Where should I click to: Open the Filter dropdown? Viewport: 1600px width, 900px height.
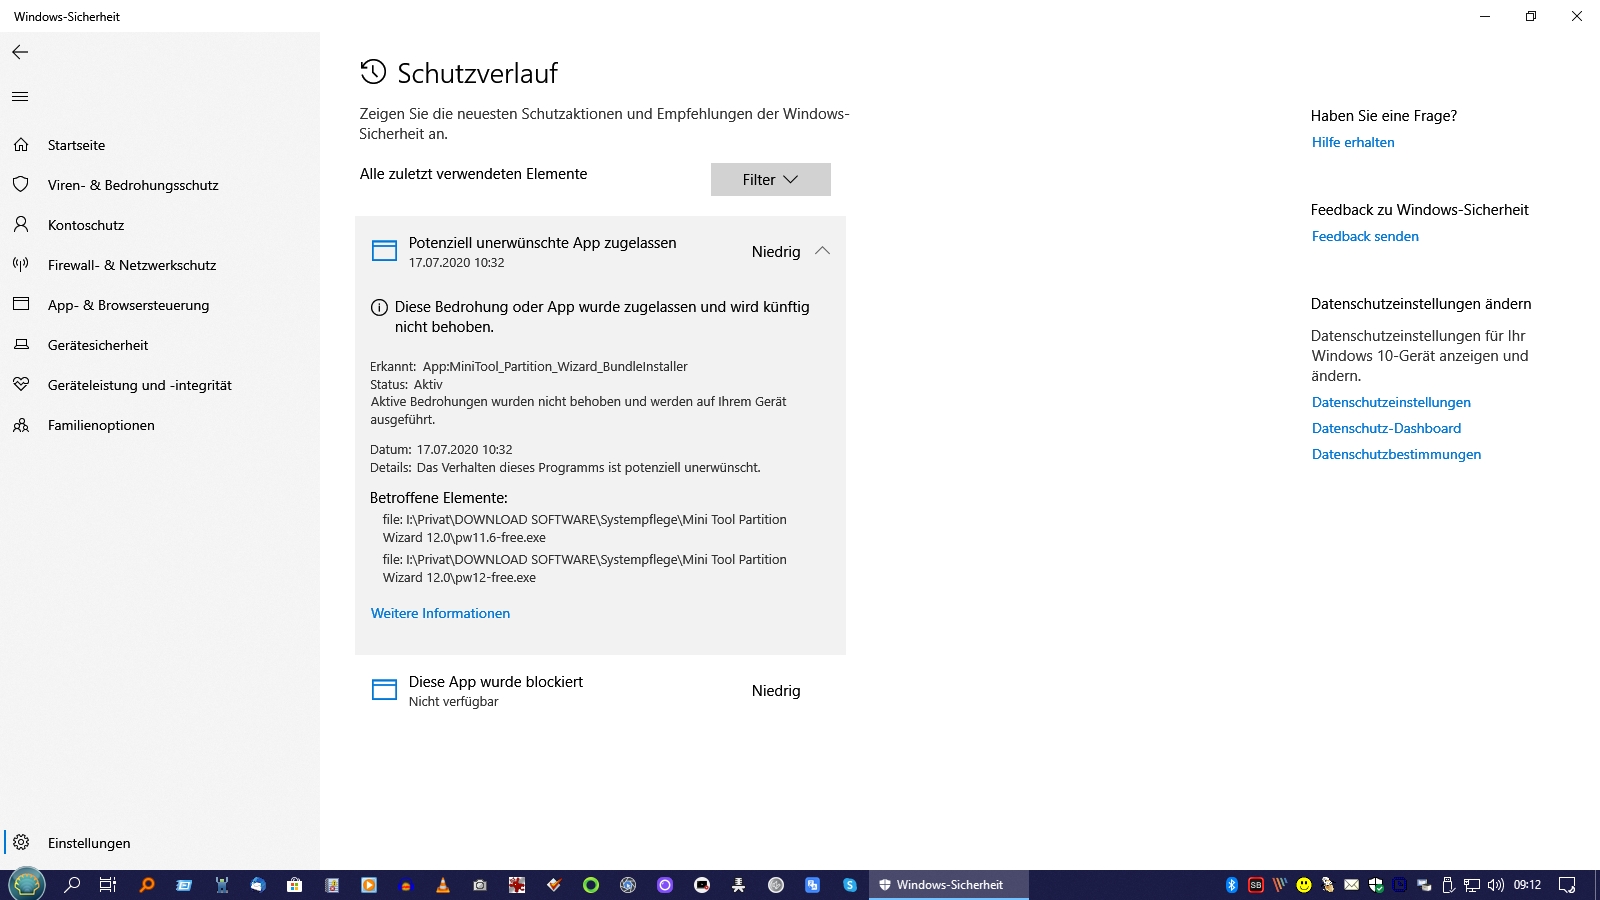click(x=771, y=179)
